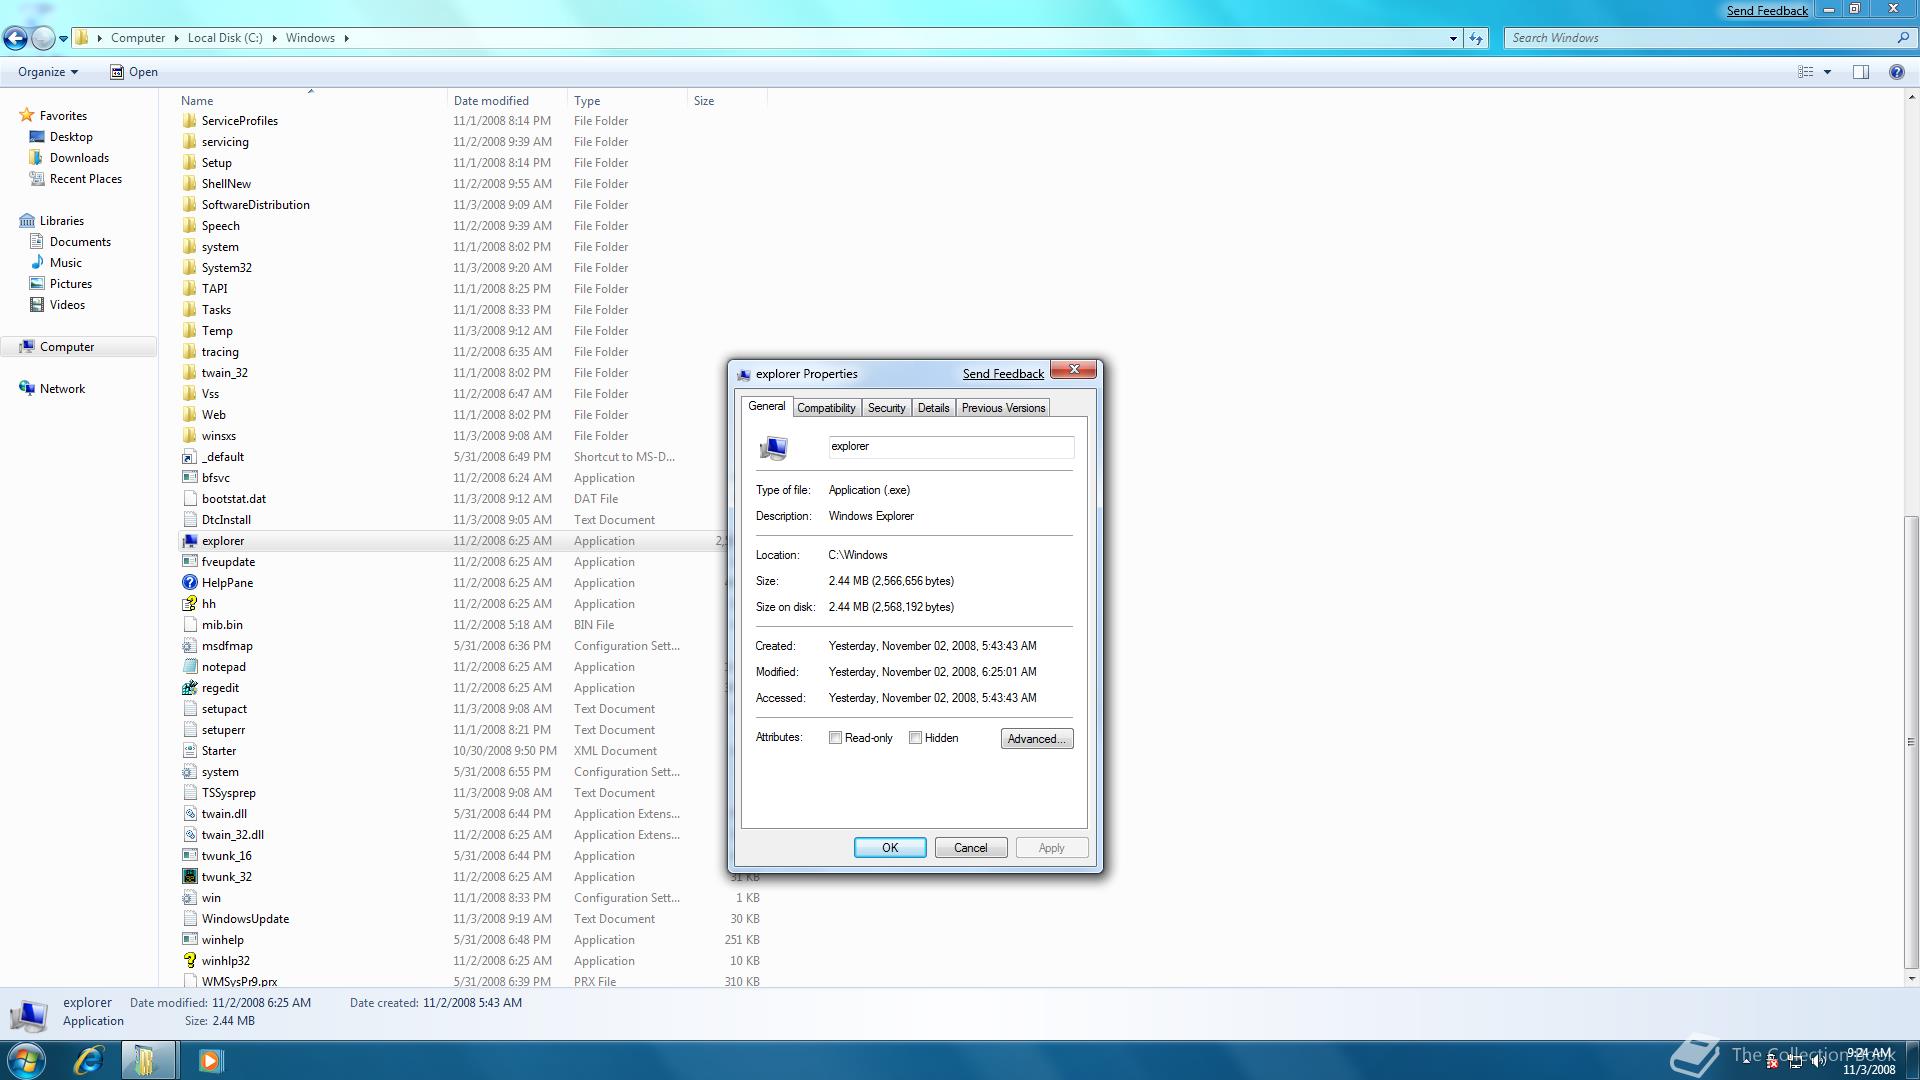Click the hh application icon
The width and height of the screenshot is (1920, 1080).
tap(190, 604)
